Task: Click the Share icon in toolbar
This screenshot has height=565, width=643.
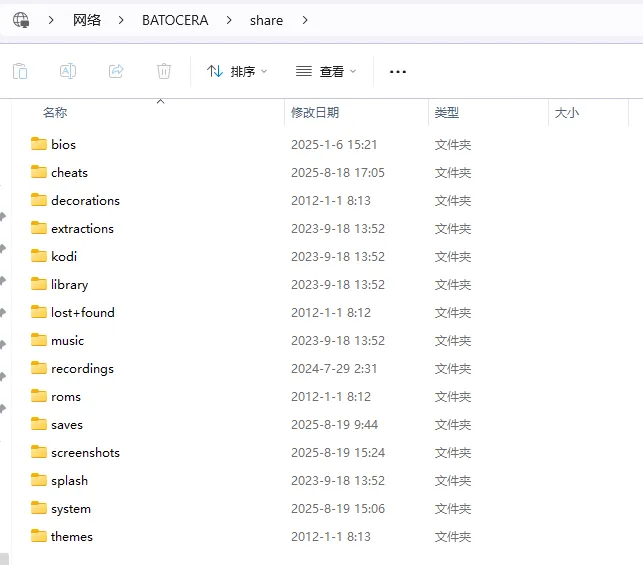Action: (x=116, y=71)
